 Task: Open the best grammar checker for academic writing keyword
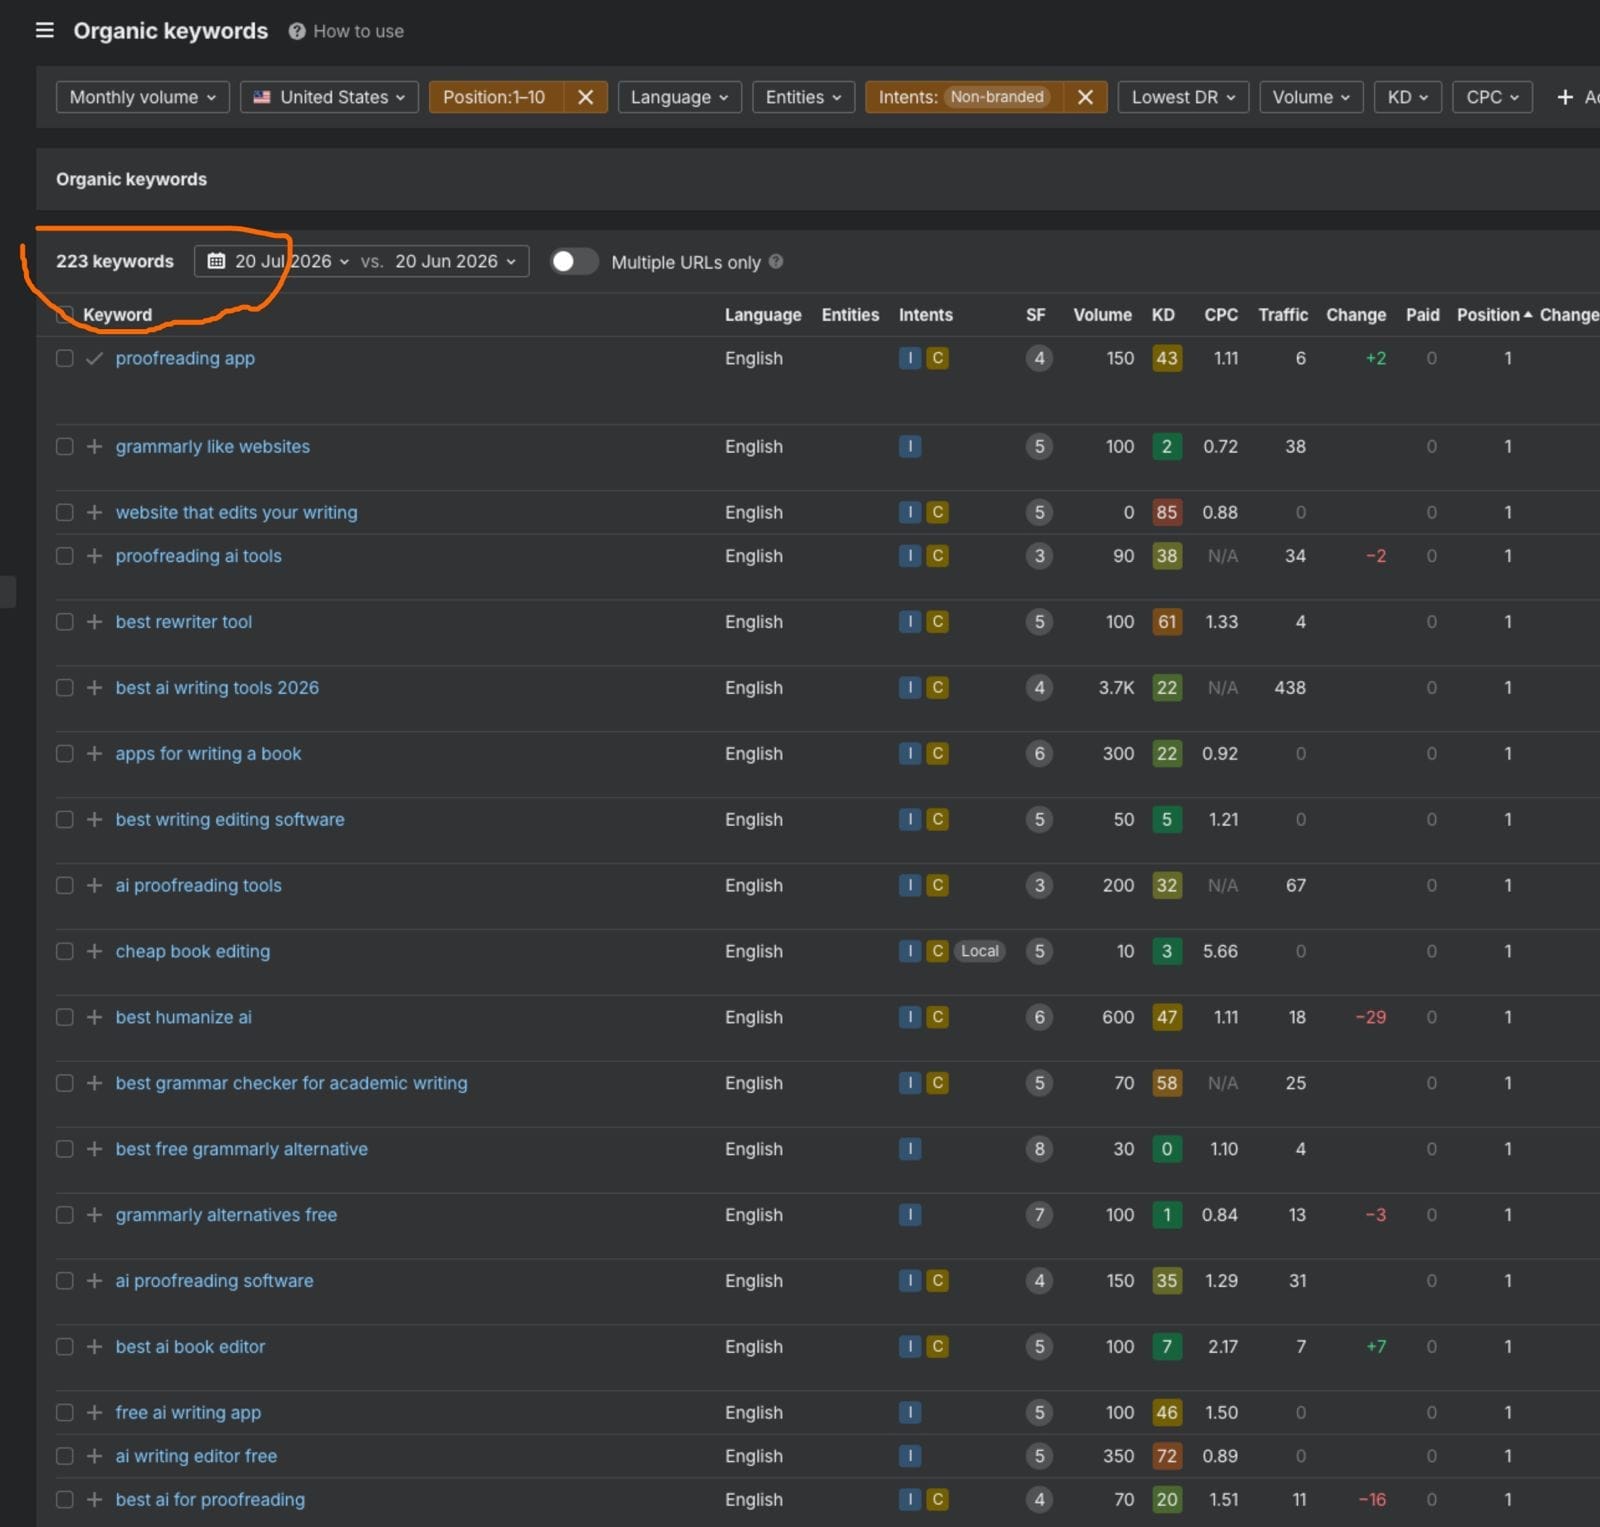coord(291,1083)
